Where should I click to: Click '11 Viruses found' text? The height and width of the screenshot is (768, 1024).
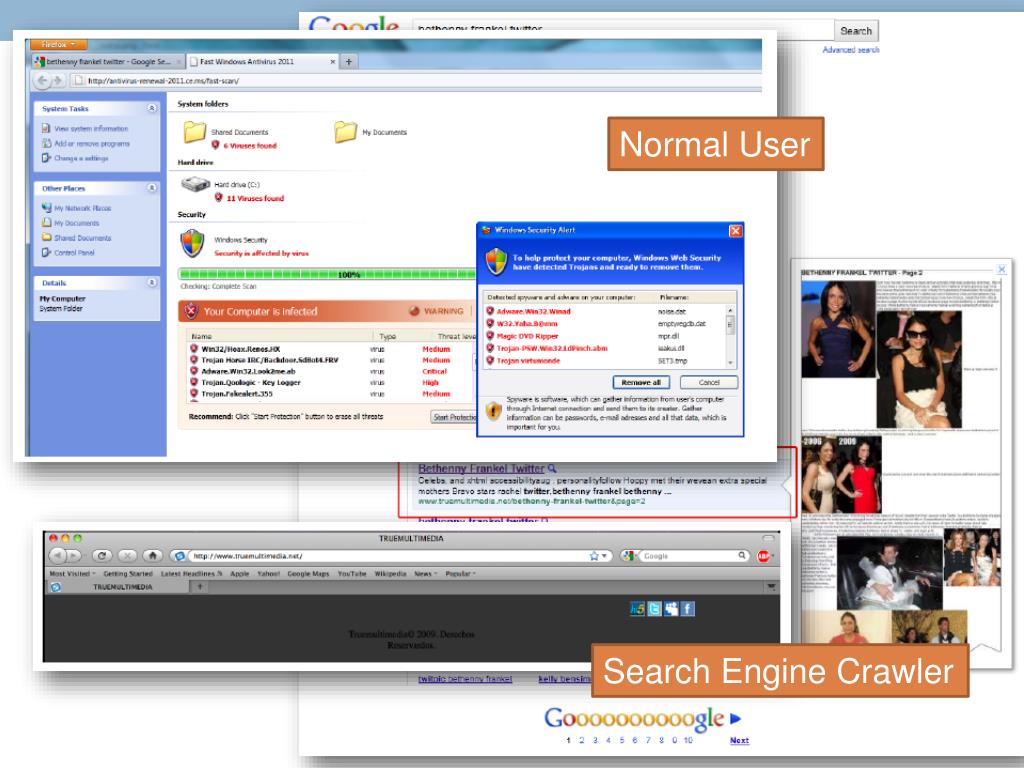click(x=255, y=199)
